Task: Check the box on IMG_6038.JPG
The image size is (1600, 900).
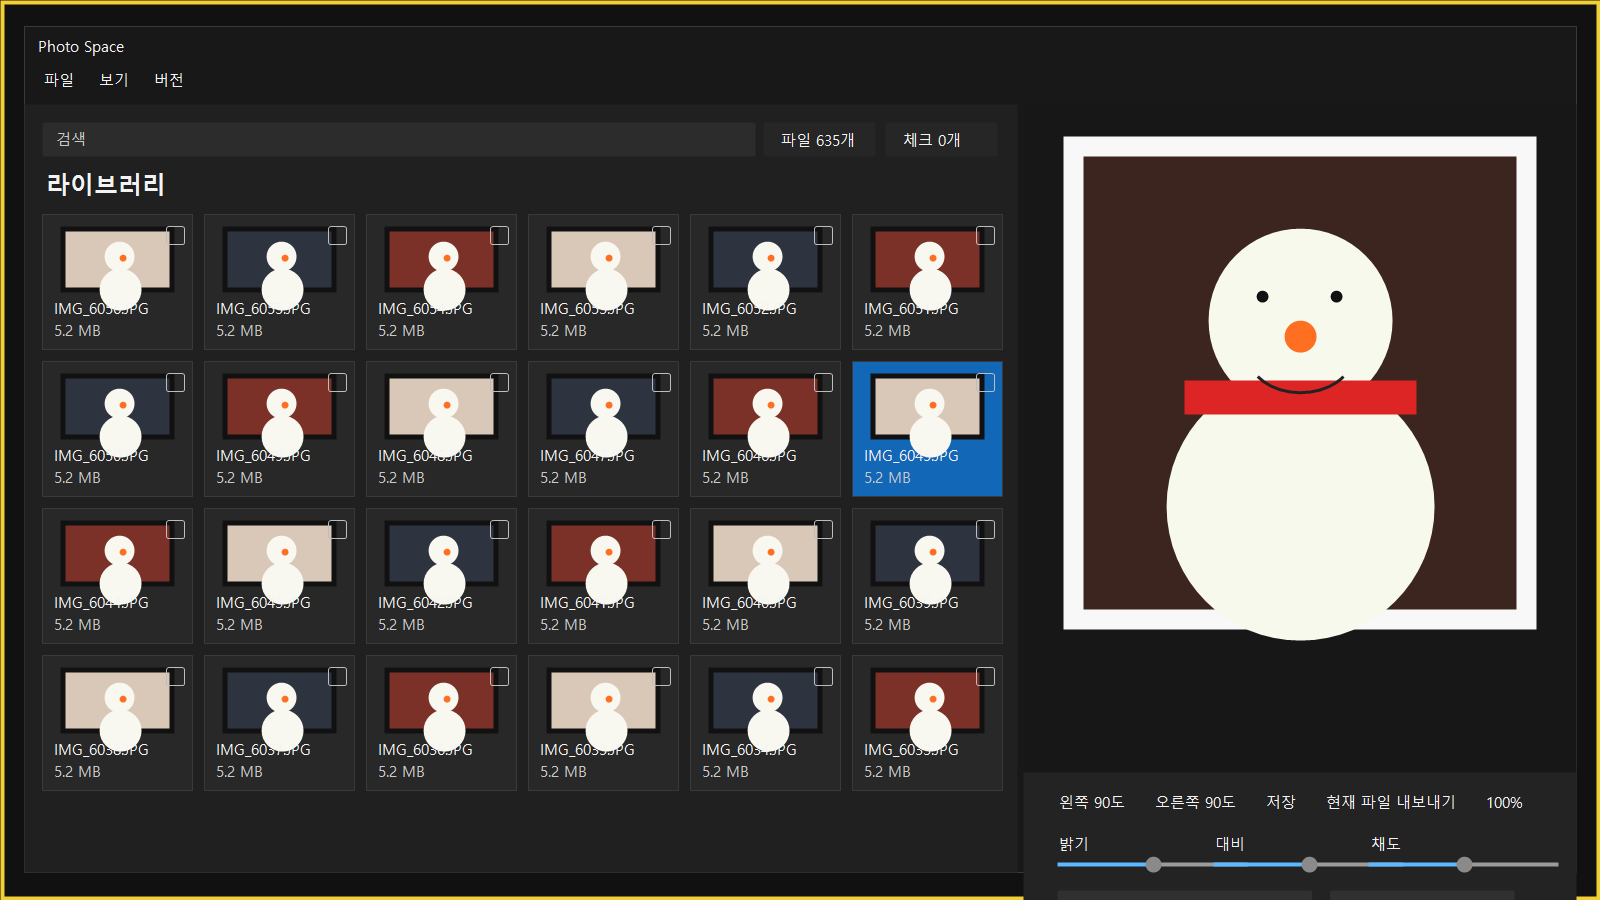Action: (x=176, y=677)
